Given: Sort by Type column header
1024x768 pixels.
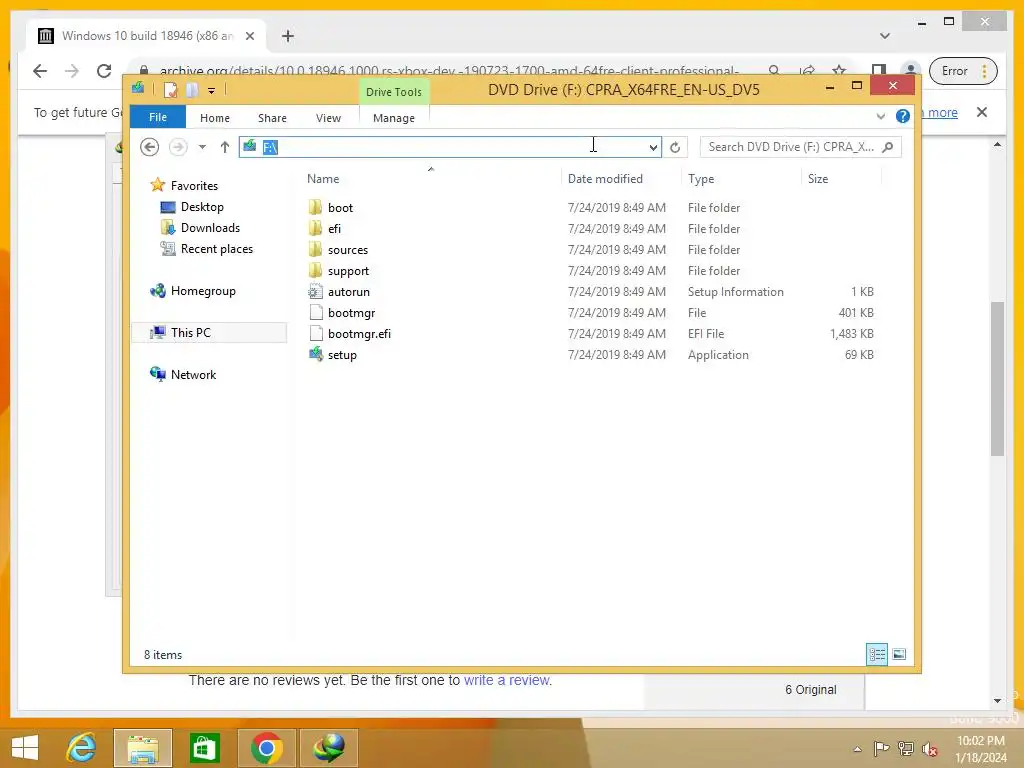Looking at the screenshot, I should 701,179.
